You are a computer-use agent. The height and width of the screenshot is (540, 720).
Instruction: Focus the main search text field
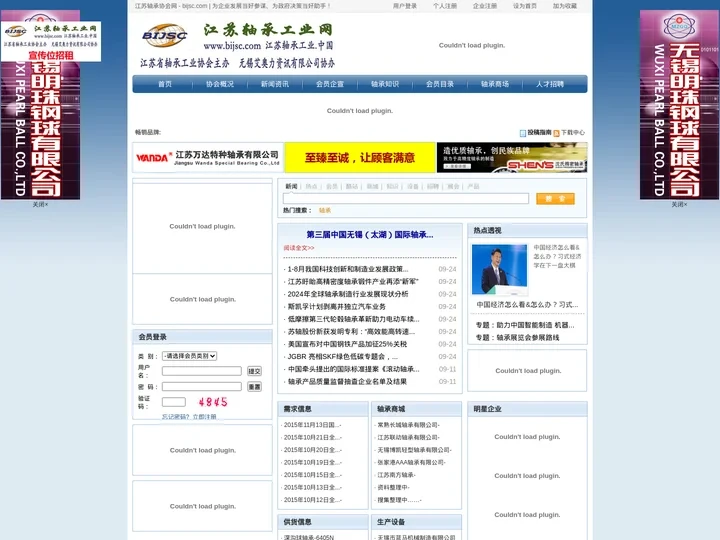click(406, 198)
